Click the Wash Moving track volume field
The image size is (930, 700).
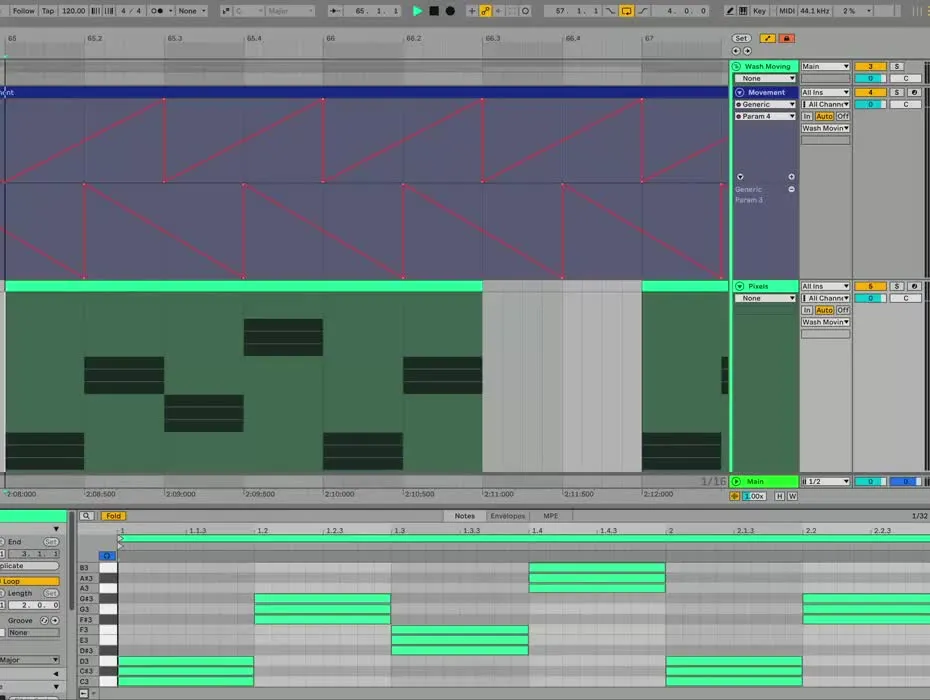pos(869,66)
